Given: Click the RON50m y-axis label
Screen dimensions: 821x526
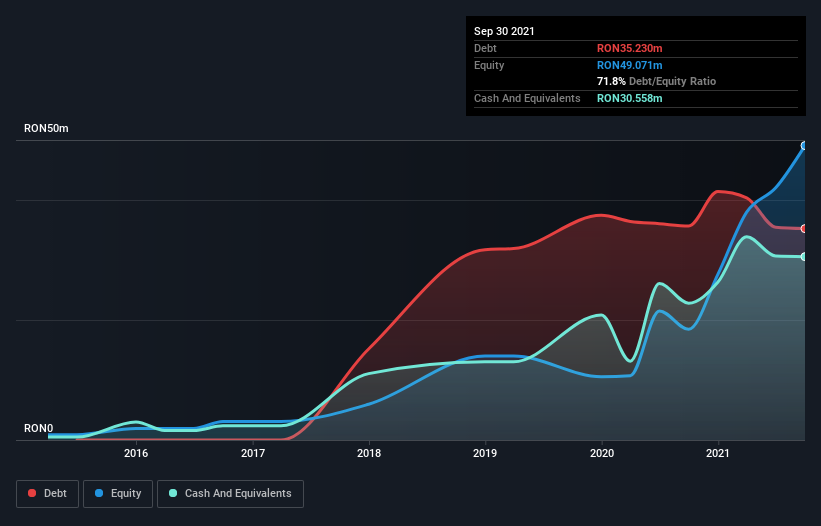Looking at the screenshot, I should (46, 128).
